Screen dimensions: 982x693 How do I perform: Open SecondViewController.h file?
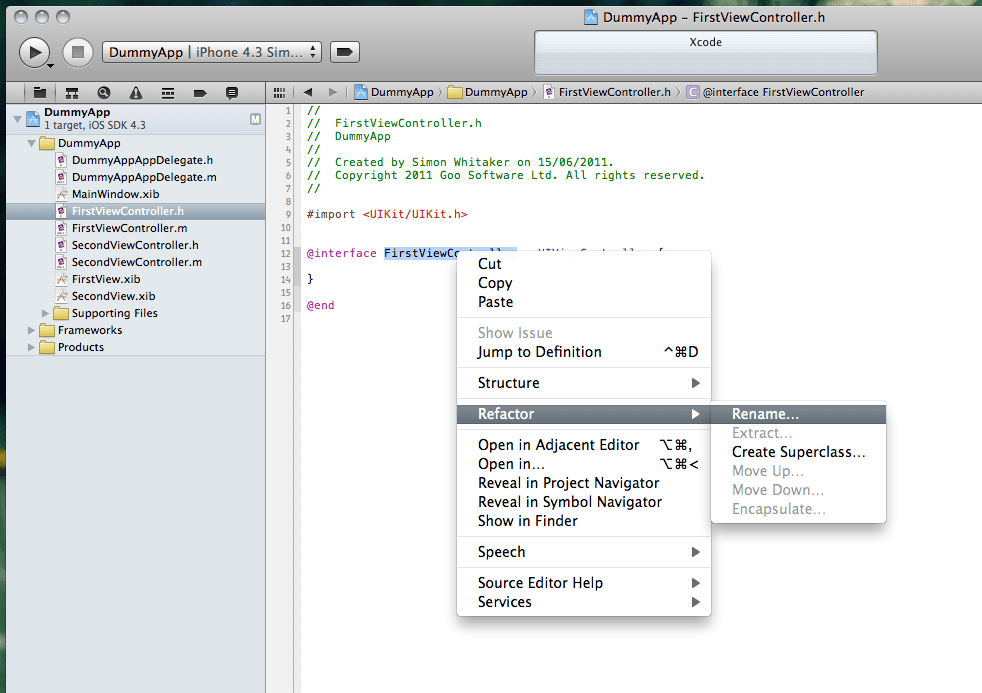point(135,245)
